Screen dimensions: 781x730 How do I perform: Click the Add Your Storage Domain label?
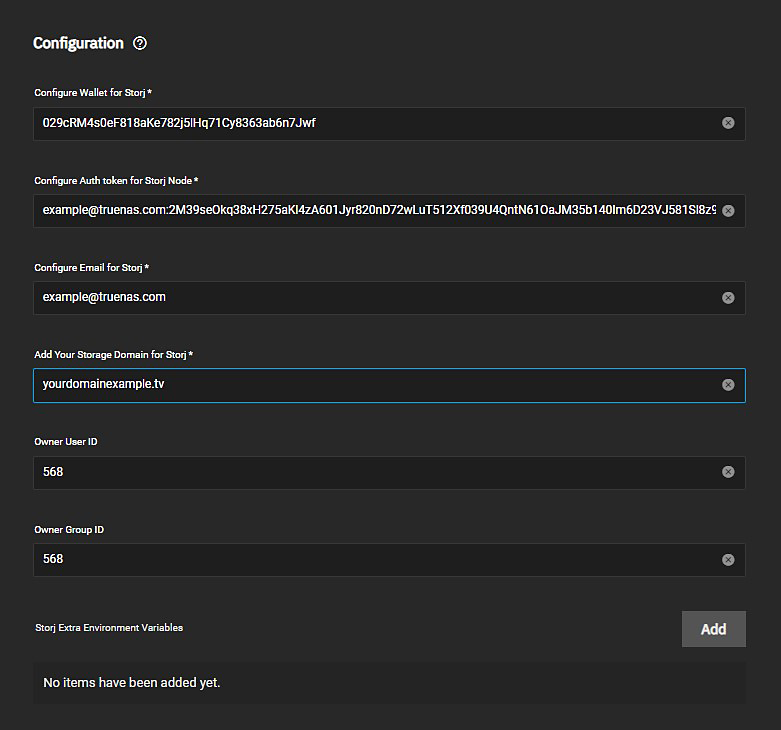click(114, 355)
